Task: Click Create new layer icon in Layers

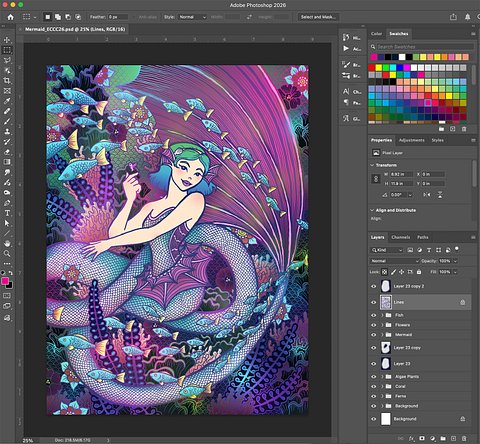Action: [x=453, y=438]
